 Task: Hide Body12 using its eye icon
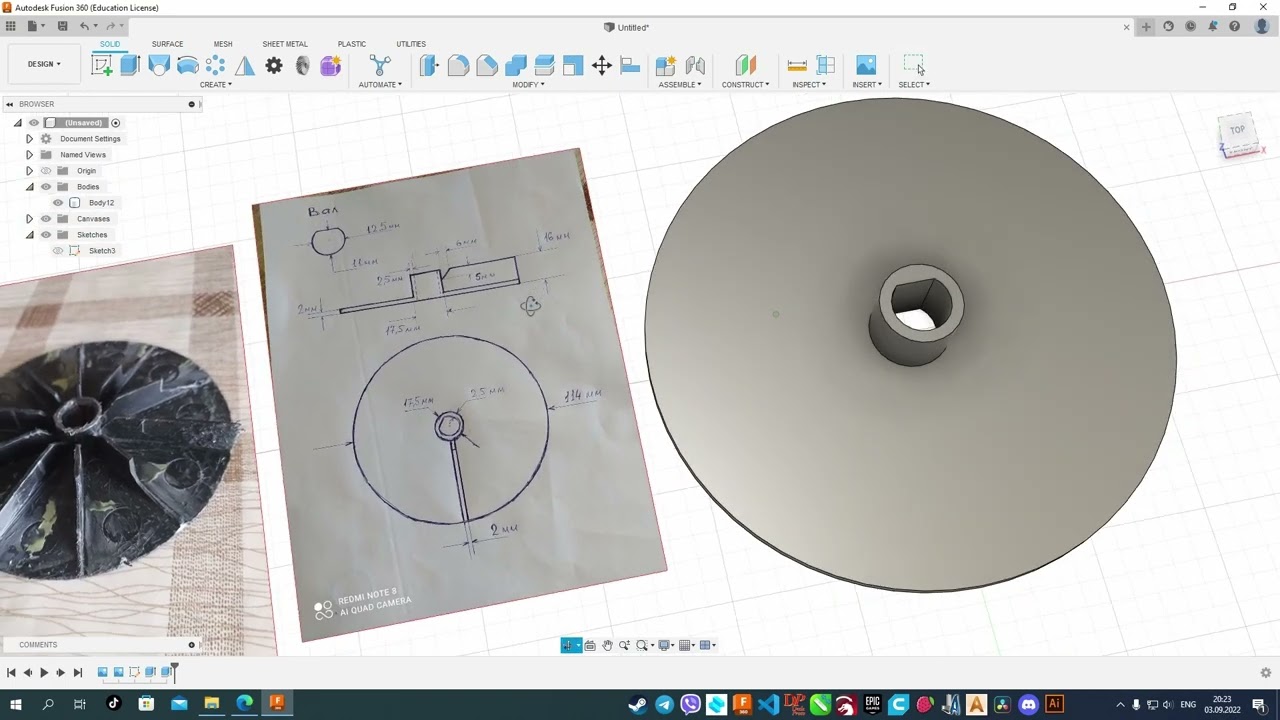58,203
